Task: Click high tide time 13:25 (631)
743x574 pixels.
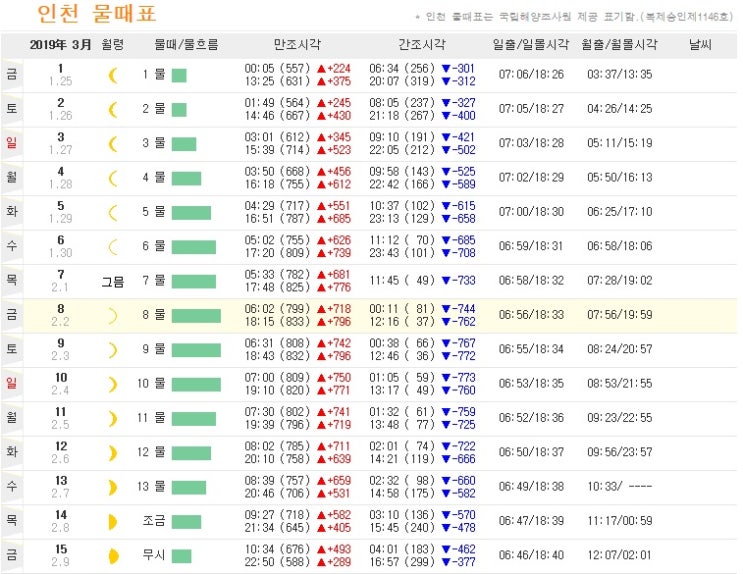Action: pos(277,82)
